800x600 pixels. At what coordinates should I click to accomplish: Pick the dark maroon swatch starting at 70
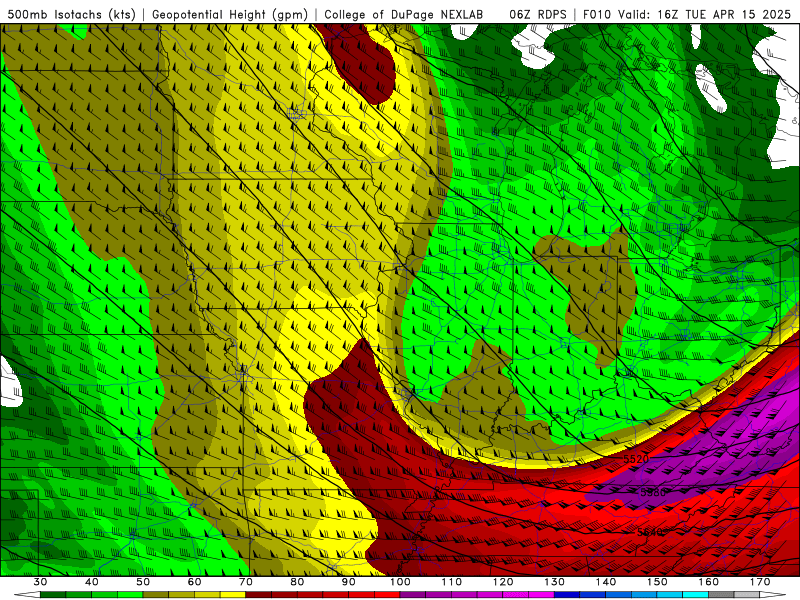[x=259, y=595]
